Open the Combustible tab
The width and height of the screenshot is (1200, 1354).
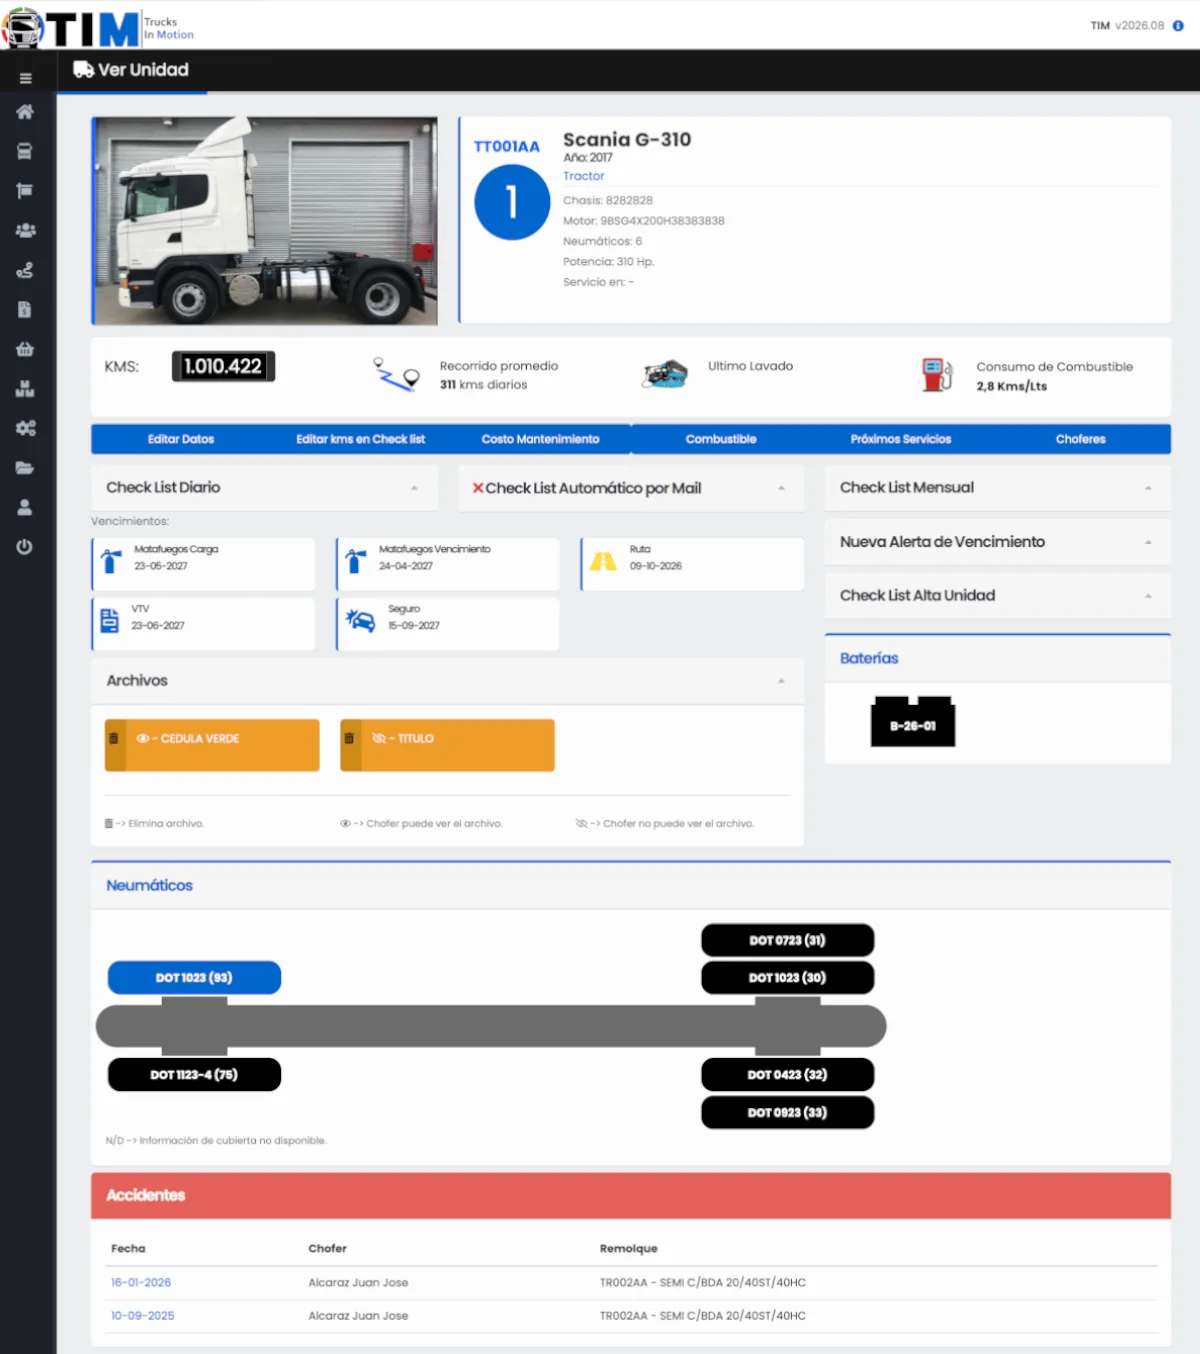[x=721, y=439]
